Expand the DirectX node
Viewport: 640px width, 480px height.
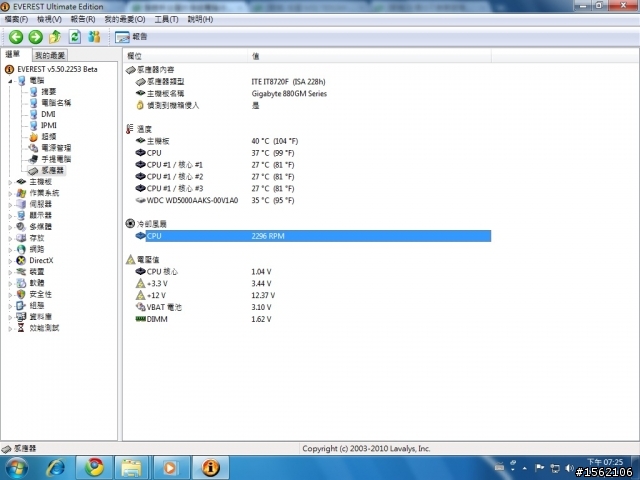[10, 261]
